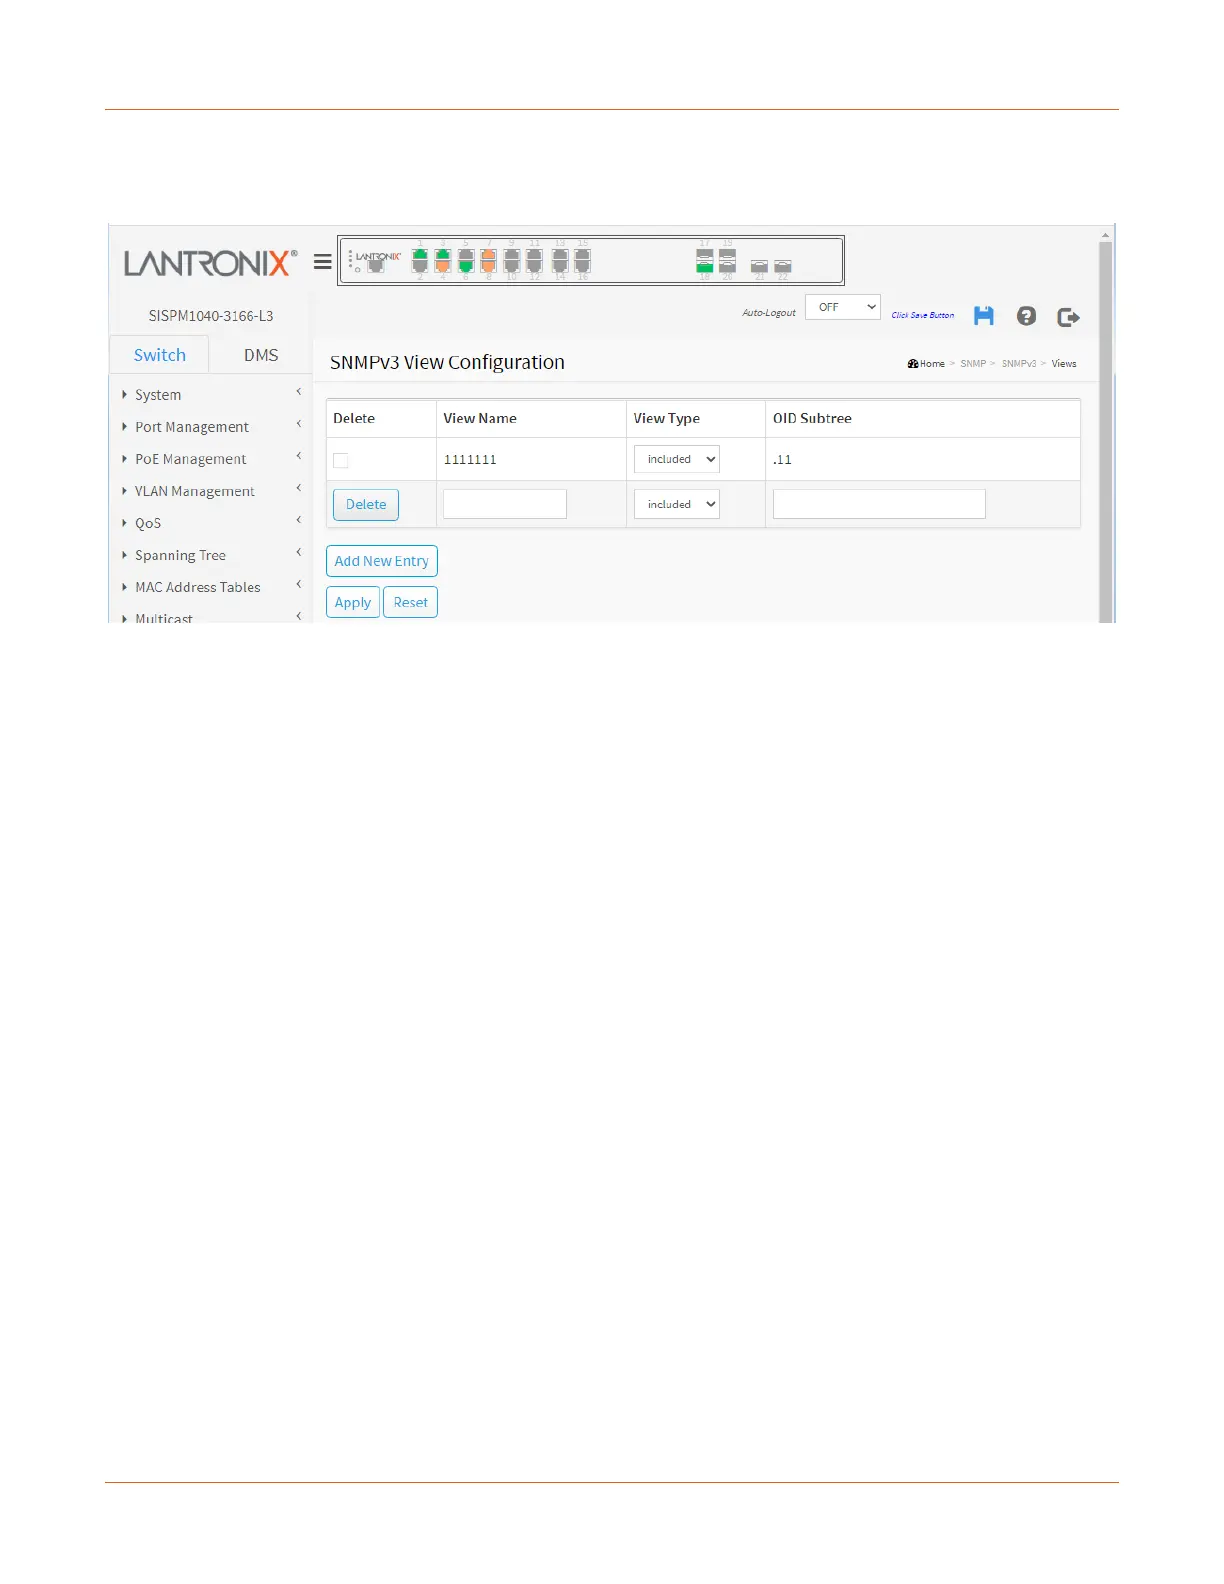Click the Reset button

pos(411,602)
